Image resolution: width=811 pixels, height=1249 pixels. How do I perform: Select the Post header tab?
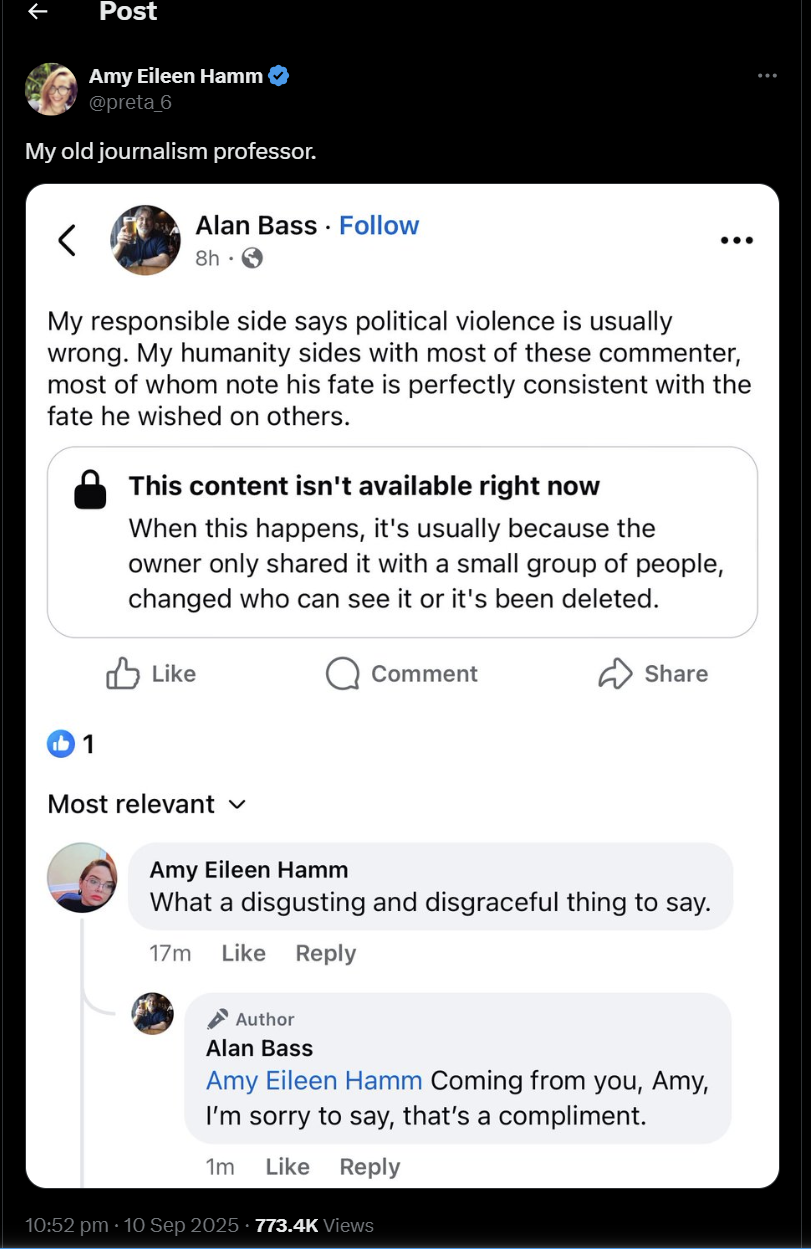coord(127,12)
